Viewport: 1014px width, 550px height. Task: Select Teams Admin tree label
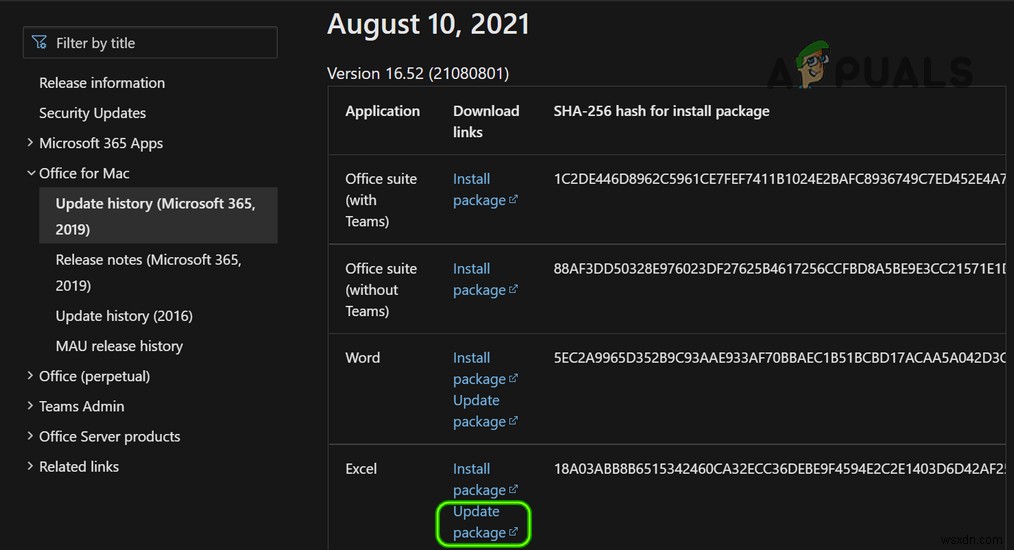81,406
